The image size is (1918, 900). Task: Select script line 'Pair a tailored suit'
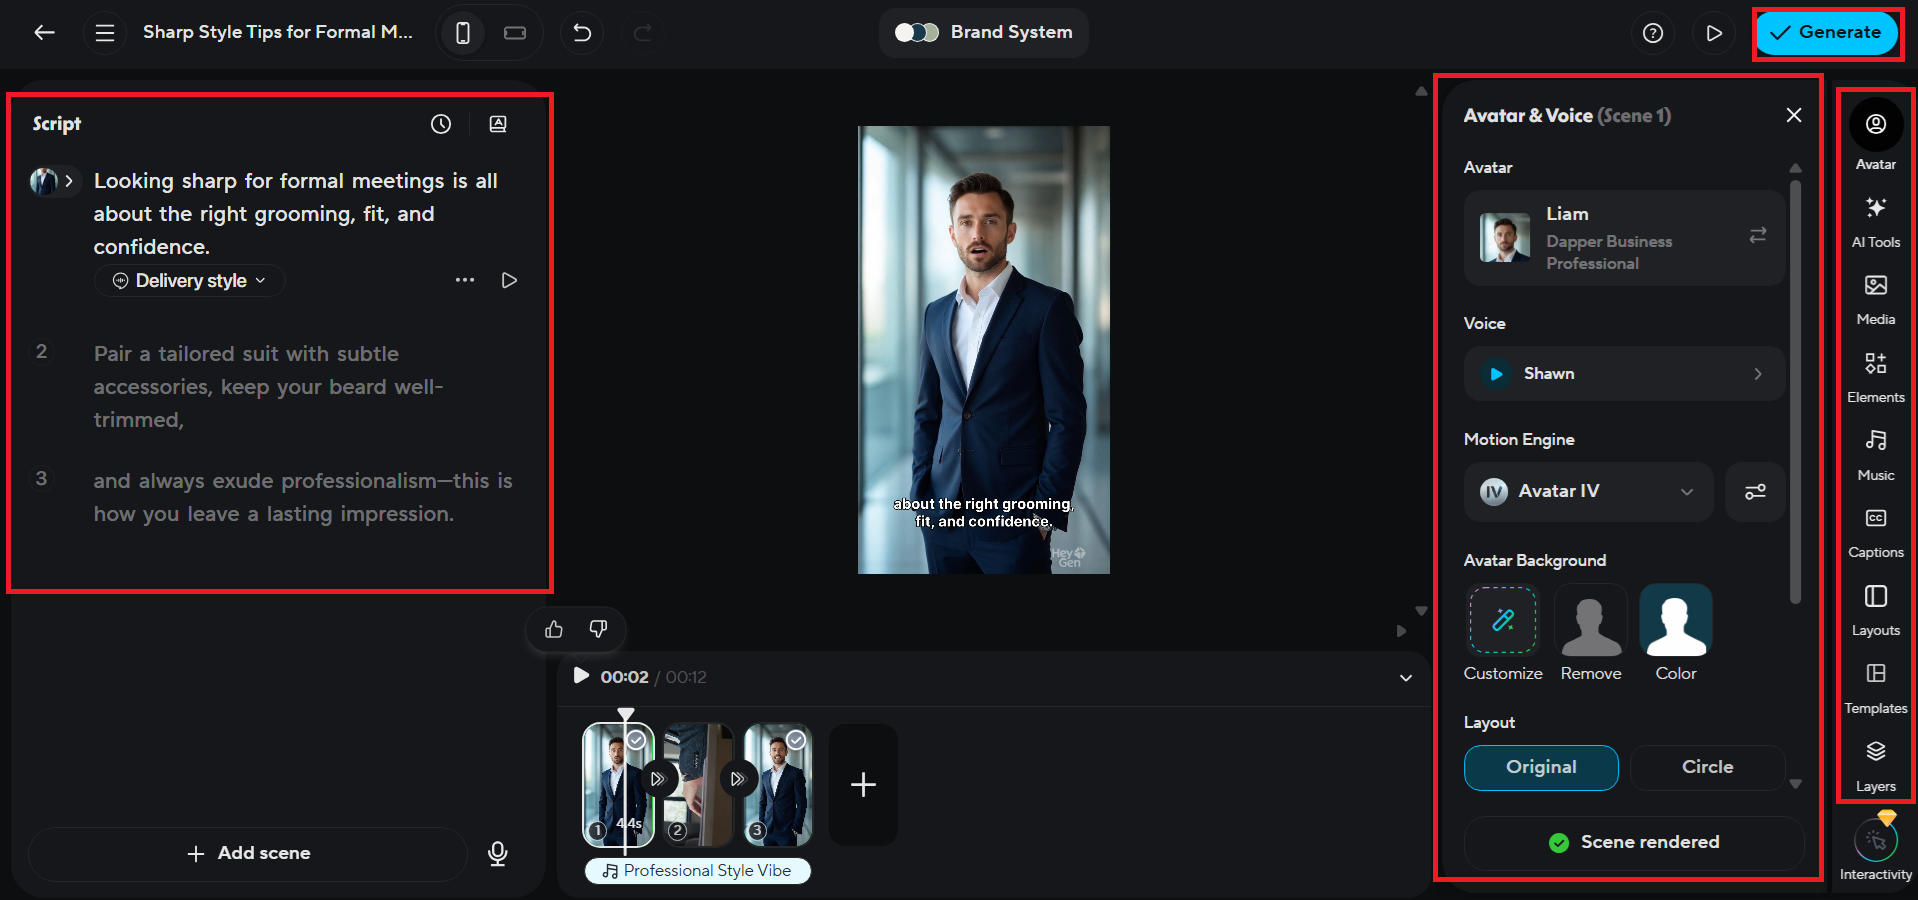tap(268, 387)
